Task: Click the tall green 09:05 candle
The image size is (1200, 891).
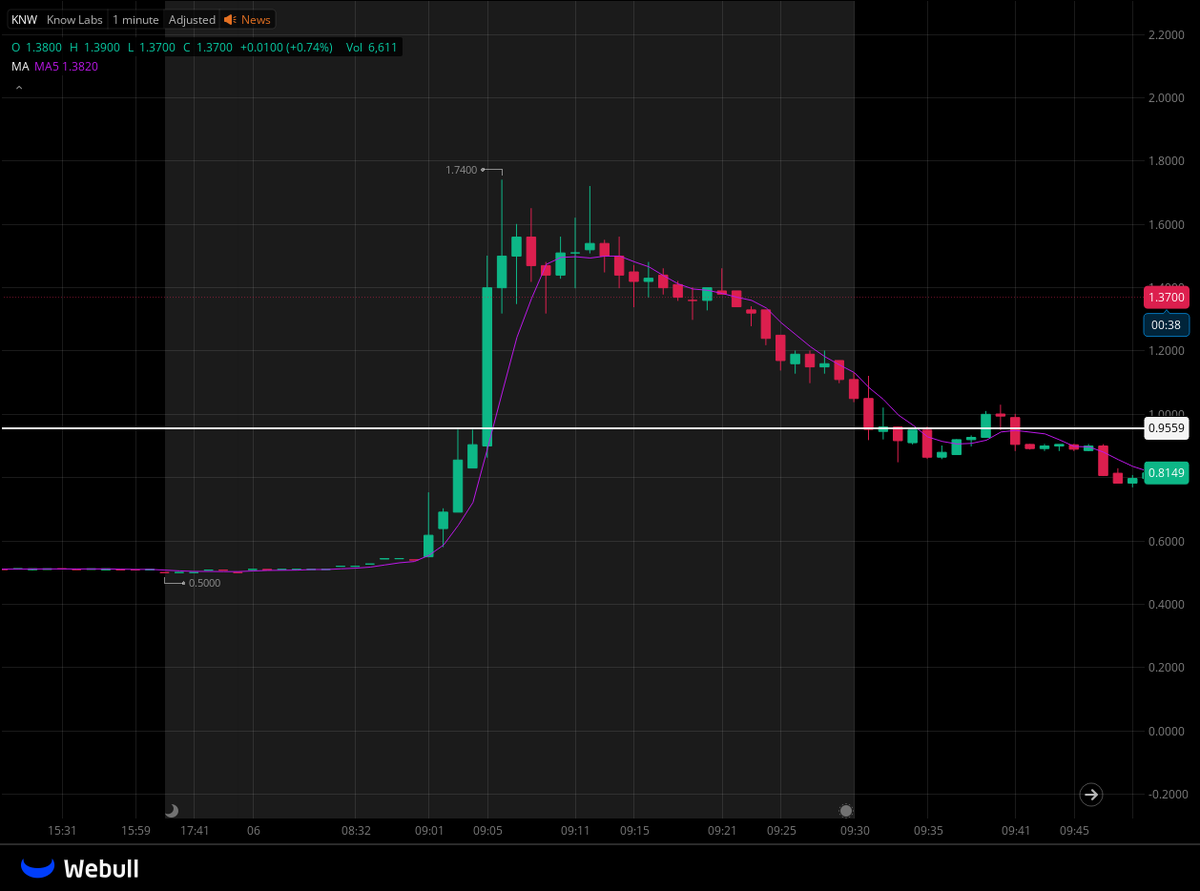Action: pyautogui.click(x=487, y=366)
